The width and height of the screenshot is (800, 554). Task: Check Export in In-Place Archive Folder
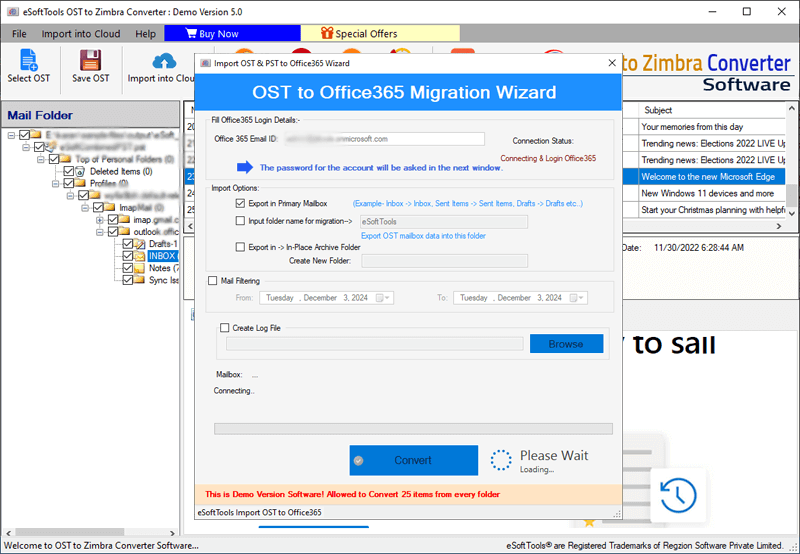240,247
